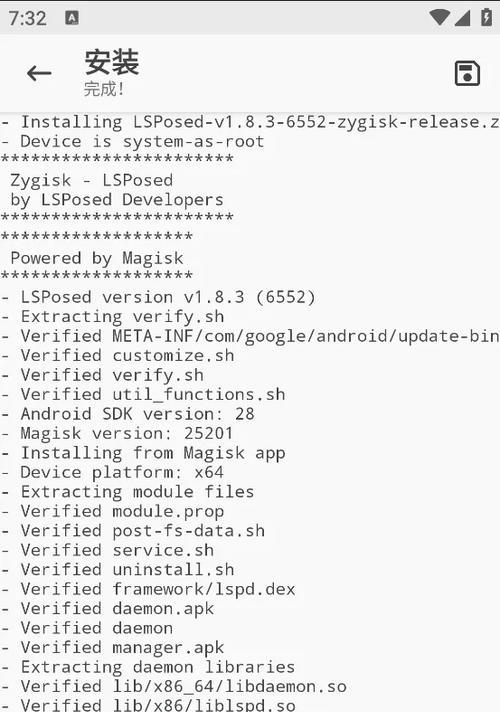This screenshot has width=500, height=712.
Task: Tap the 'Android SDK version: 28' line
Action: pos(128,414)
